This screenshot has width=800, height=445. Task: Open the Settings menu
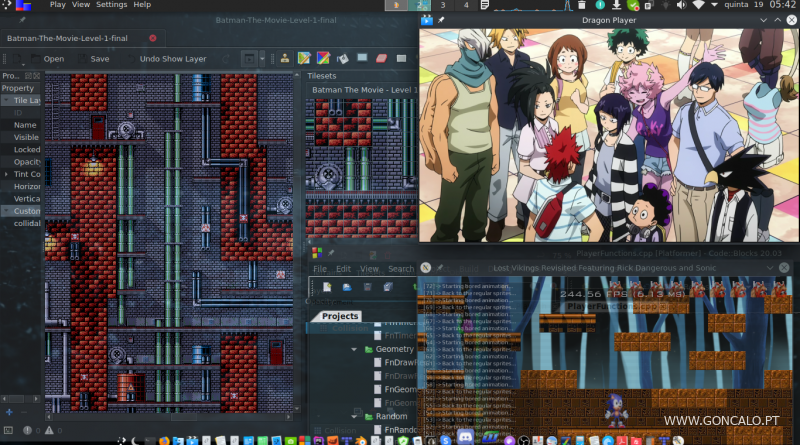(x=112, y=5)
